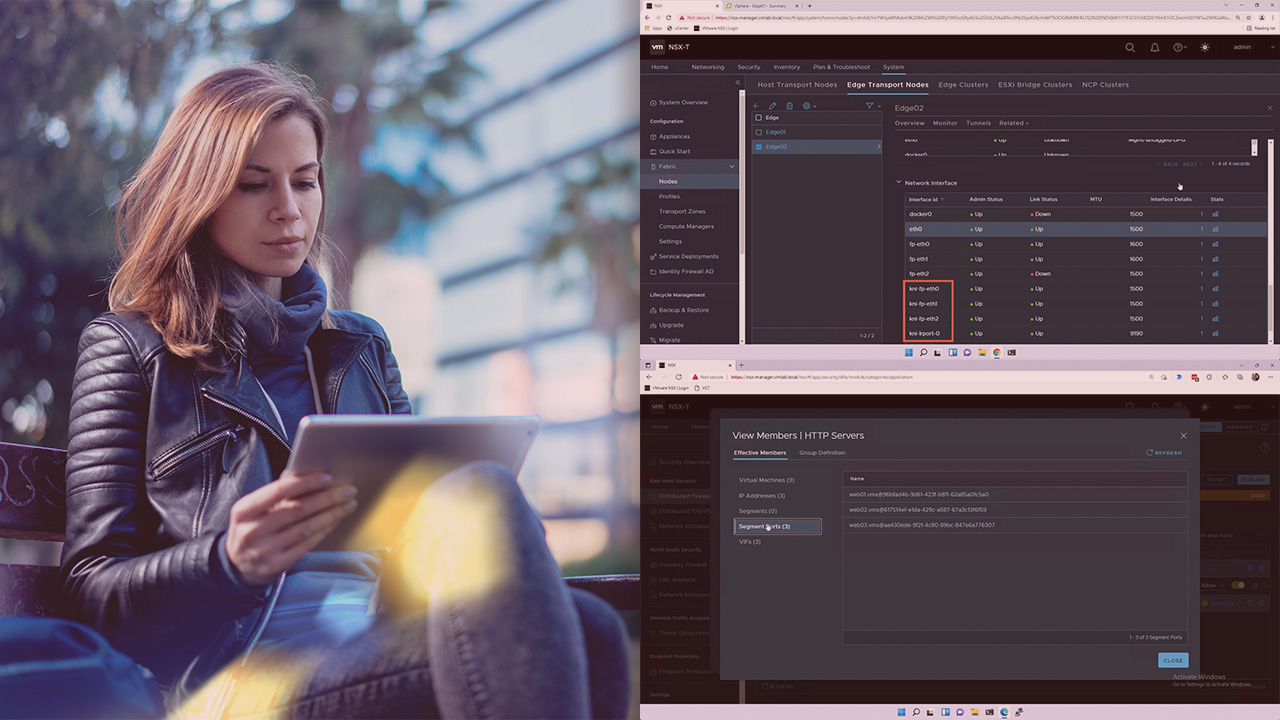Viewport: 1280px width, 720px height.
Task: Click REFRESH in the View Members dialog
Action: [x=1164, y=453]
